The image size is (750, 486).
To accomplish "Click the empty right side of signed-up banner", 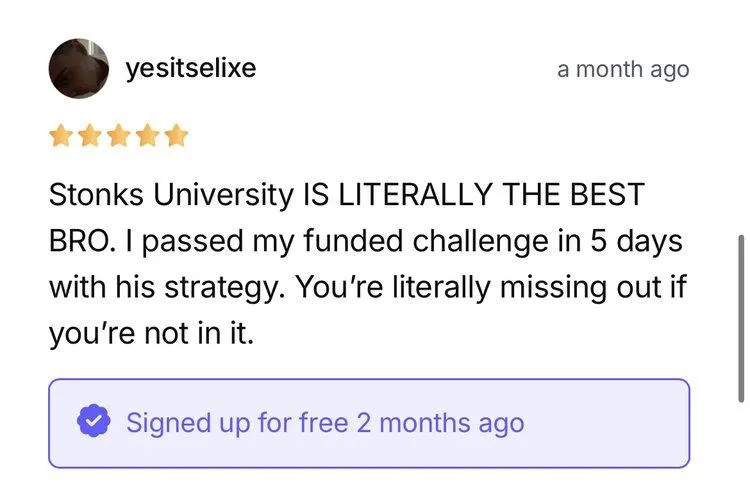I will point(607,423).
